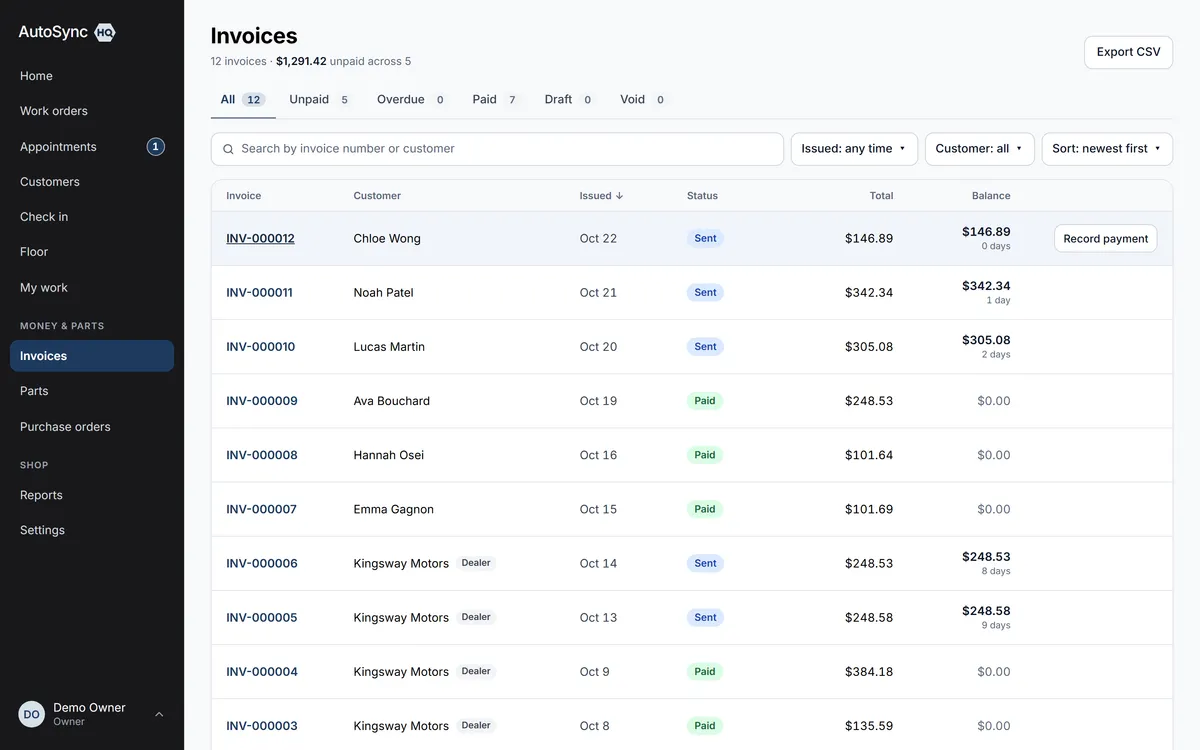Open Reports in the sidebar
Image resolution: width=1200 pixels, height=750 pixels.
(92, 495)
